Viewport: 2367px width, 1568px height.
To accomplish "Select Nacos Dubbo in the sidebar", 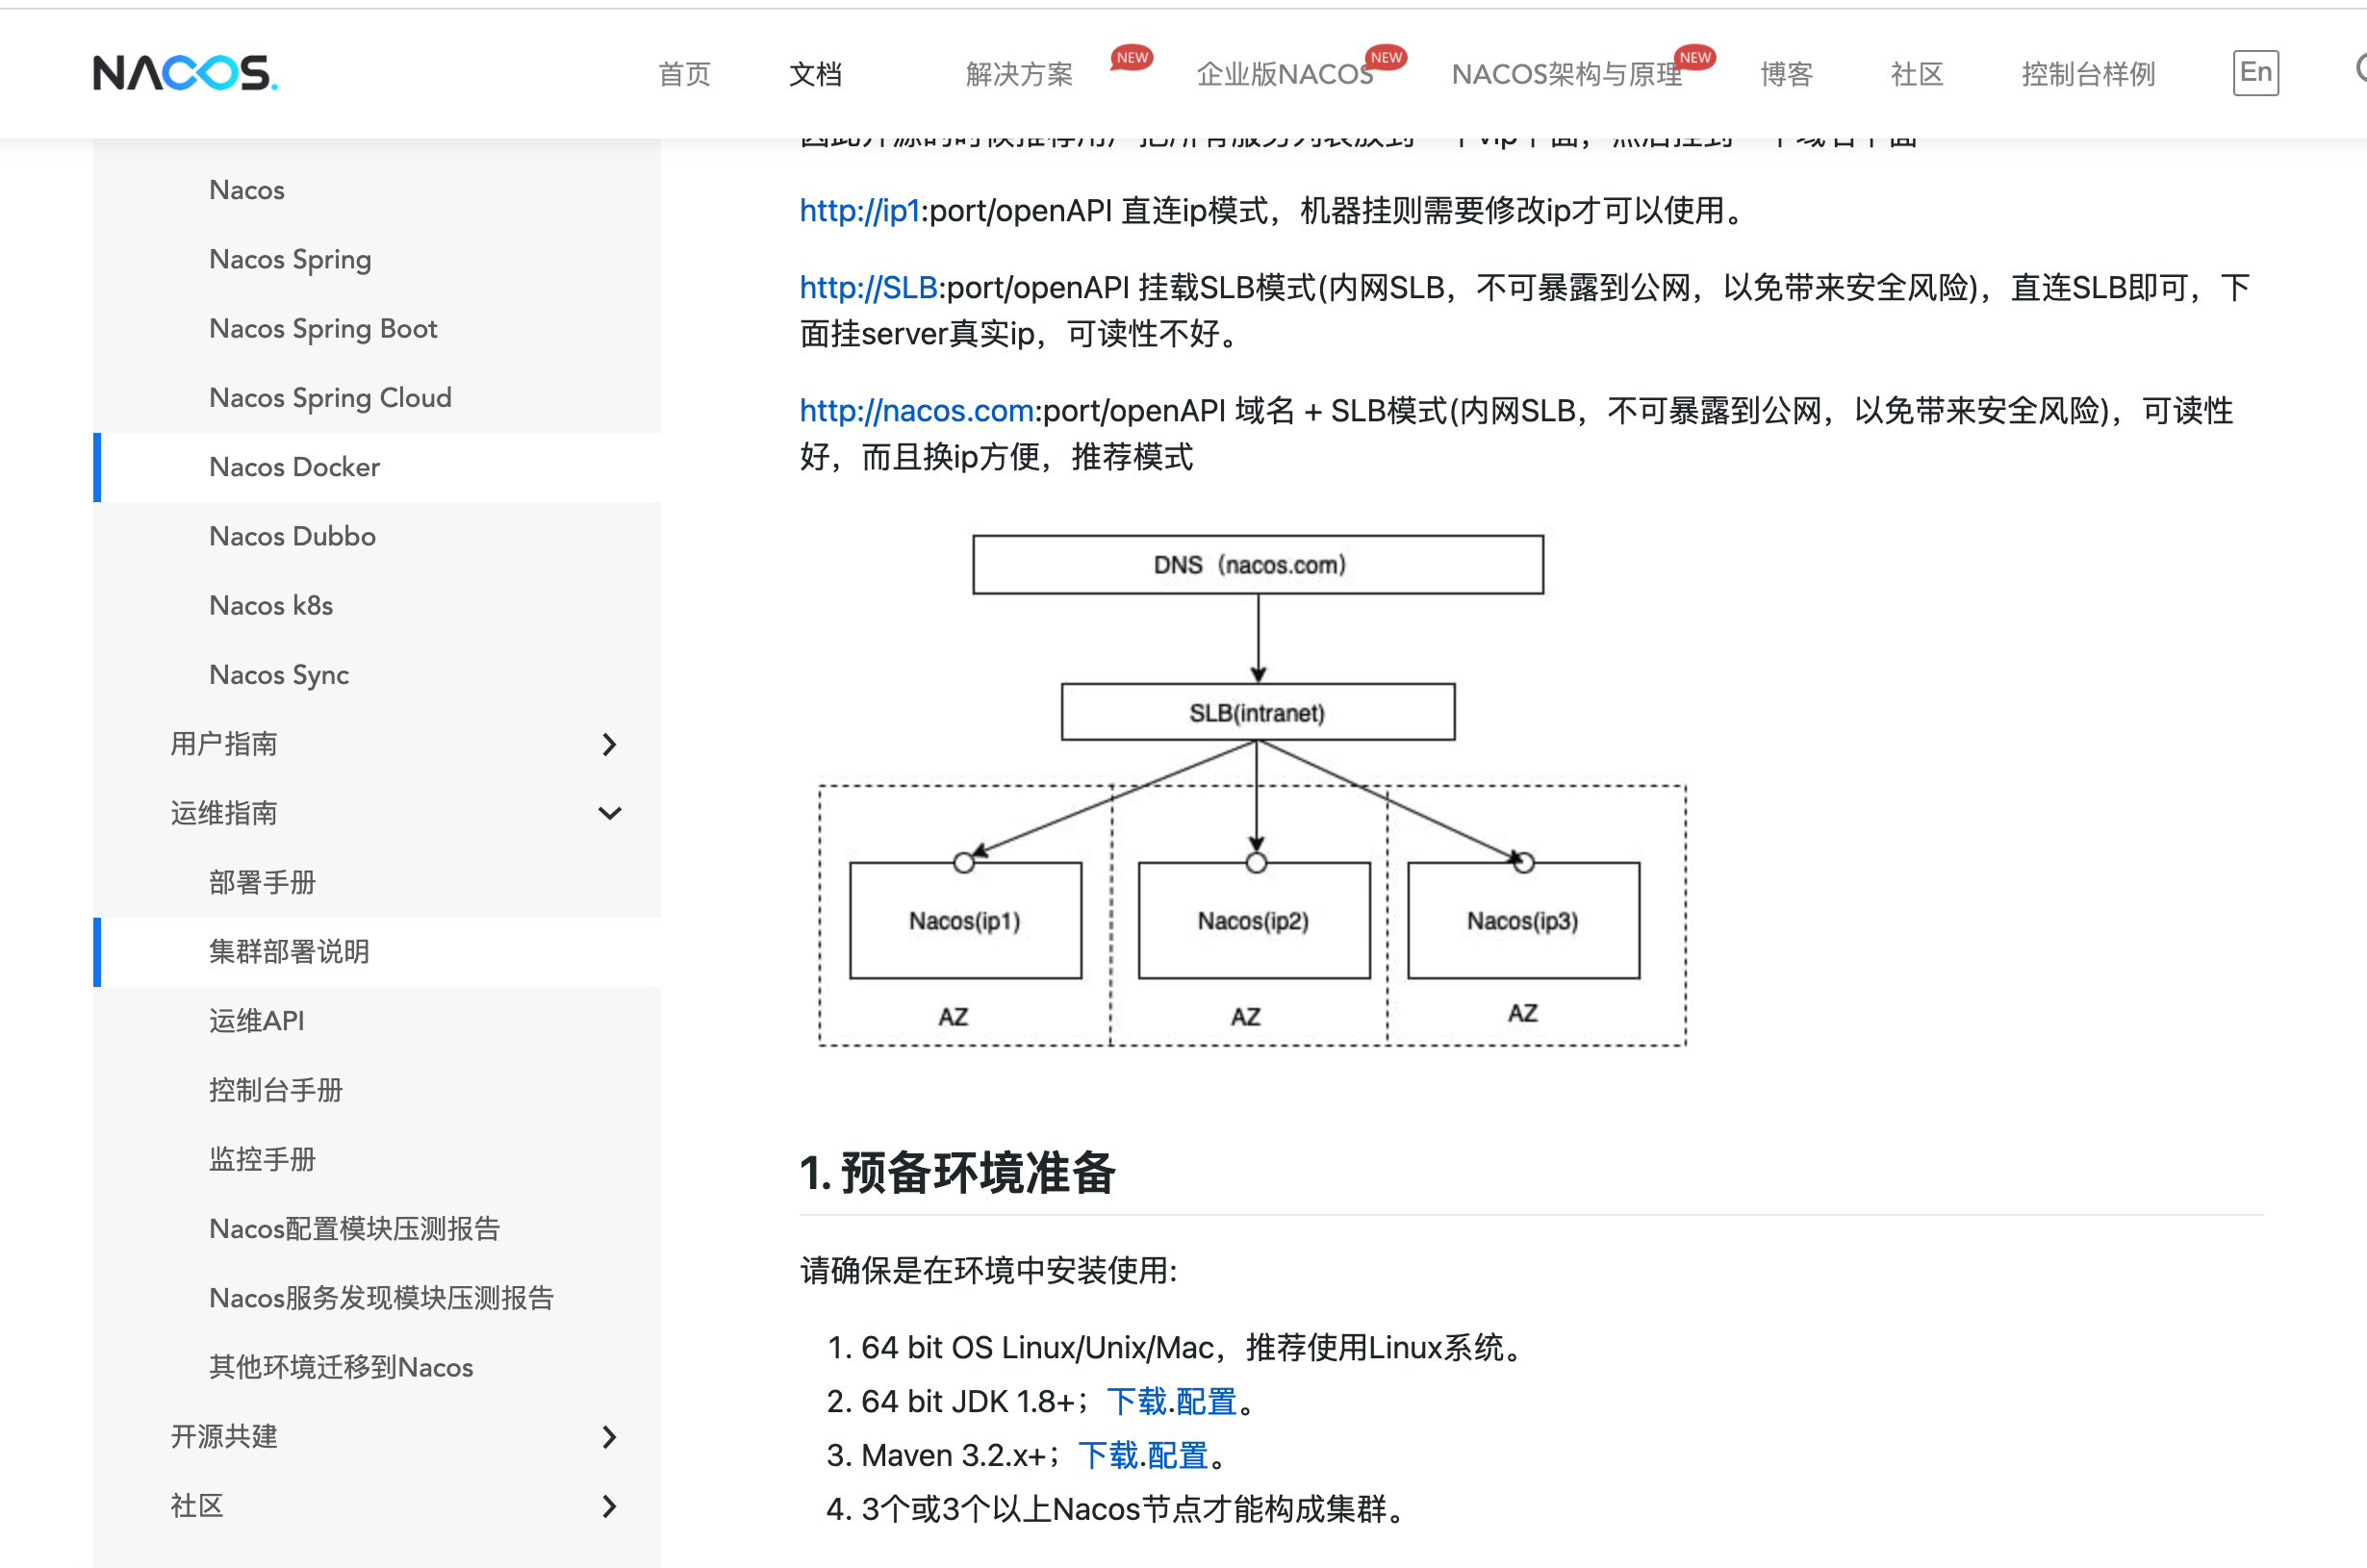I will (x=292, y=536).
